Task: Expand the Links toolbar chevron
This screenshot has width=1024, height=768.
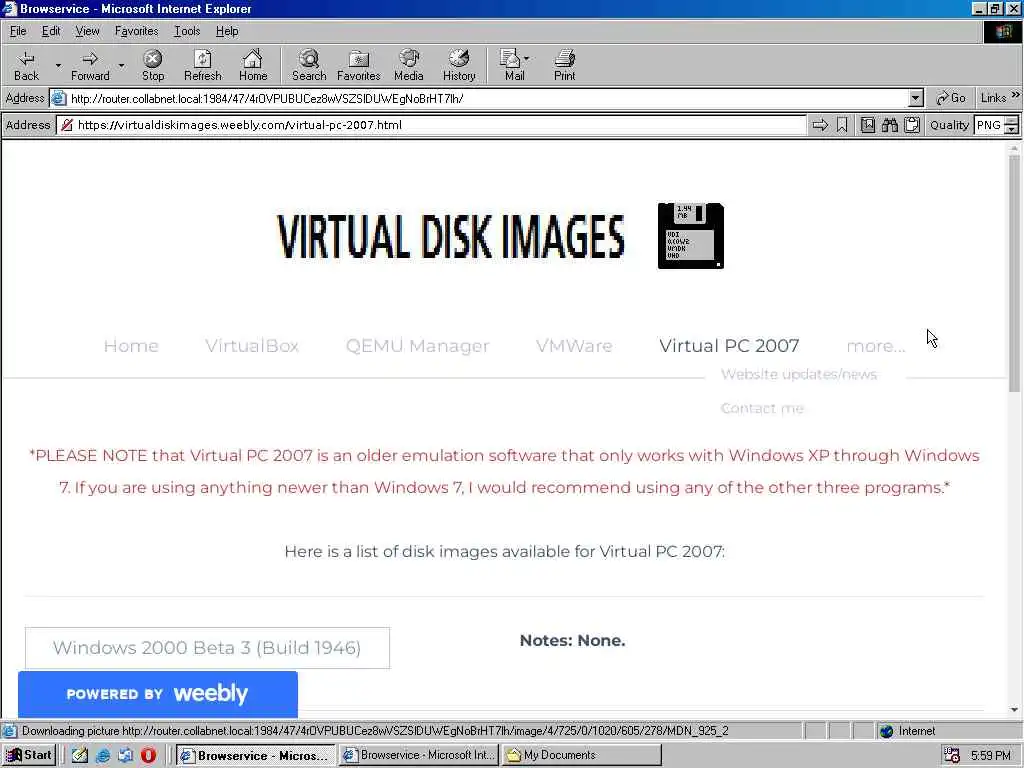Action: 1016,95
